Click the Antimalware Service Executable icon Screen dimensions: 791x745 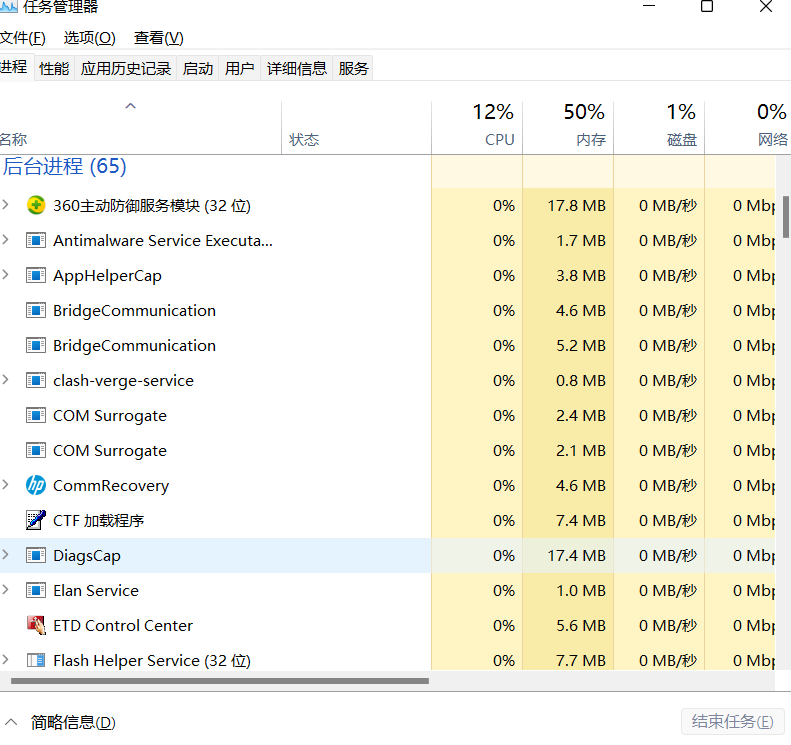pos(36,240)
